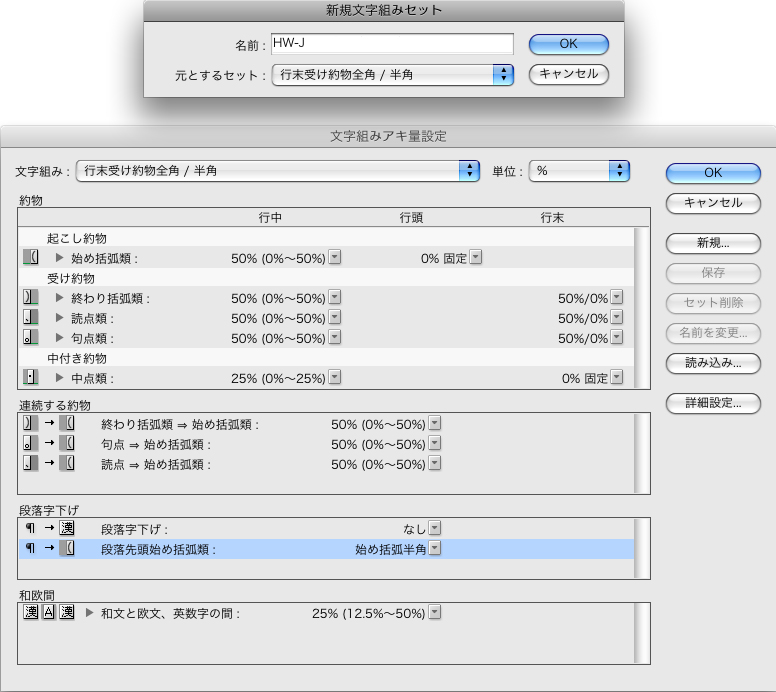Screen dimensions: 776x692
Task: Expand the 句点類 disclosure triangle
Action: point(59,338)
